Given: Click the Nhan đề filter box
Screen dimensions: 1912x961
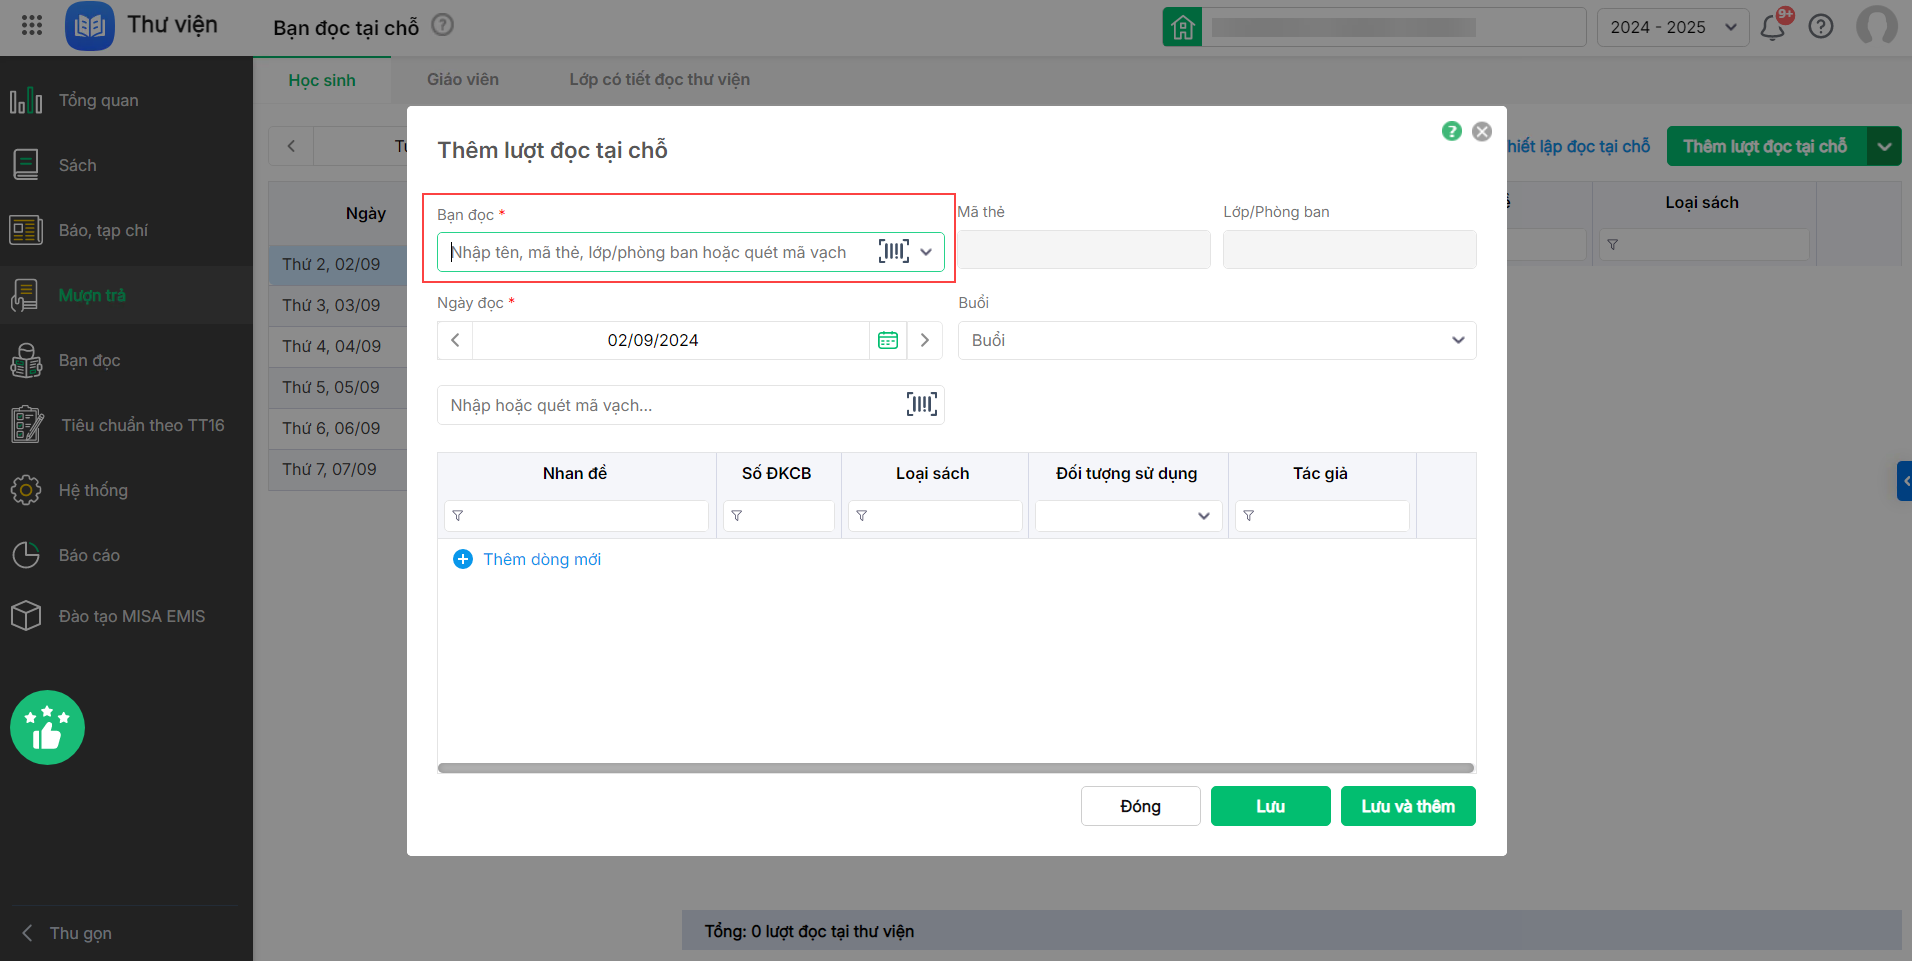Looking at the screenshot, I should click(576, 516).
